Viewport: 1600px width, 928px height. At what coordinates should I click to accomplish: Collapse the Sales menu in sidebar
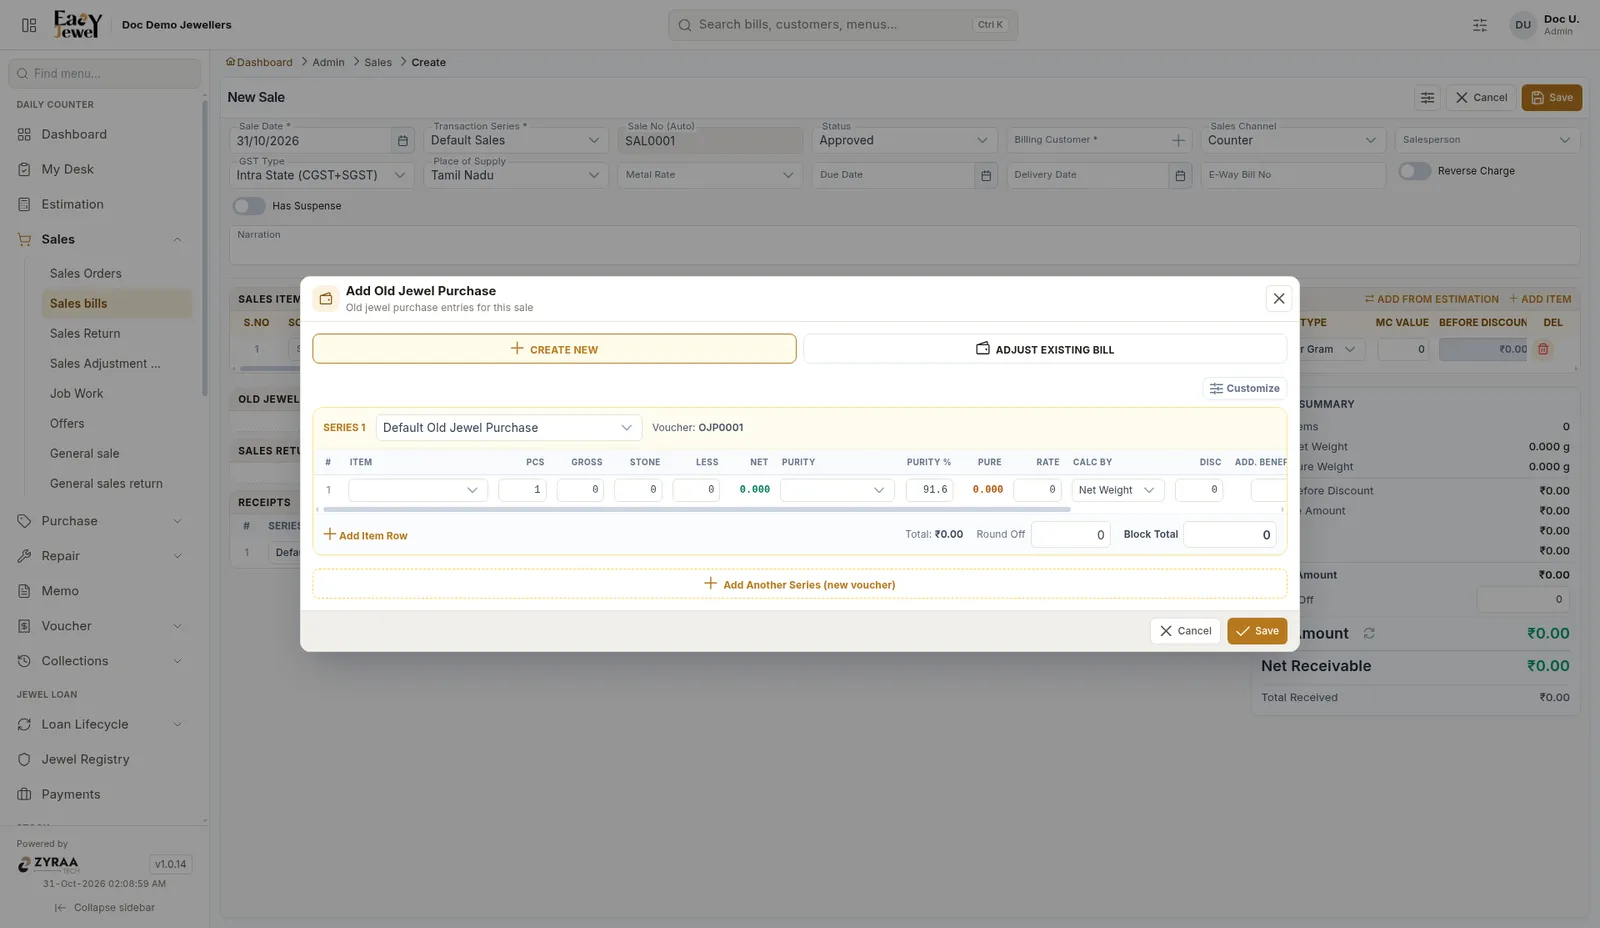(105, 240)
